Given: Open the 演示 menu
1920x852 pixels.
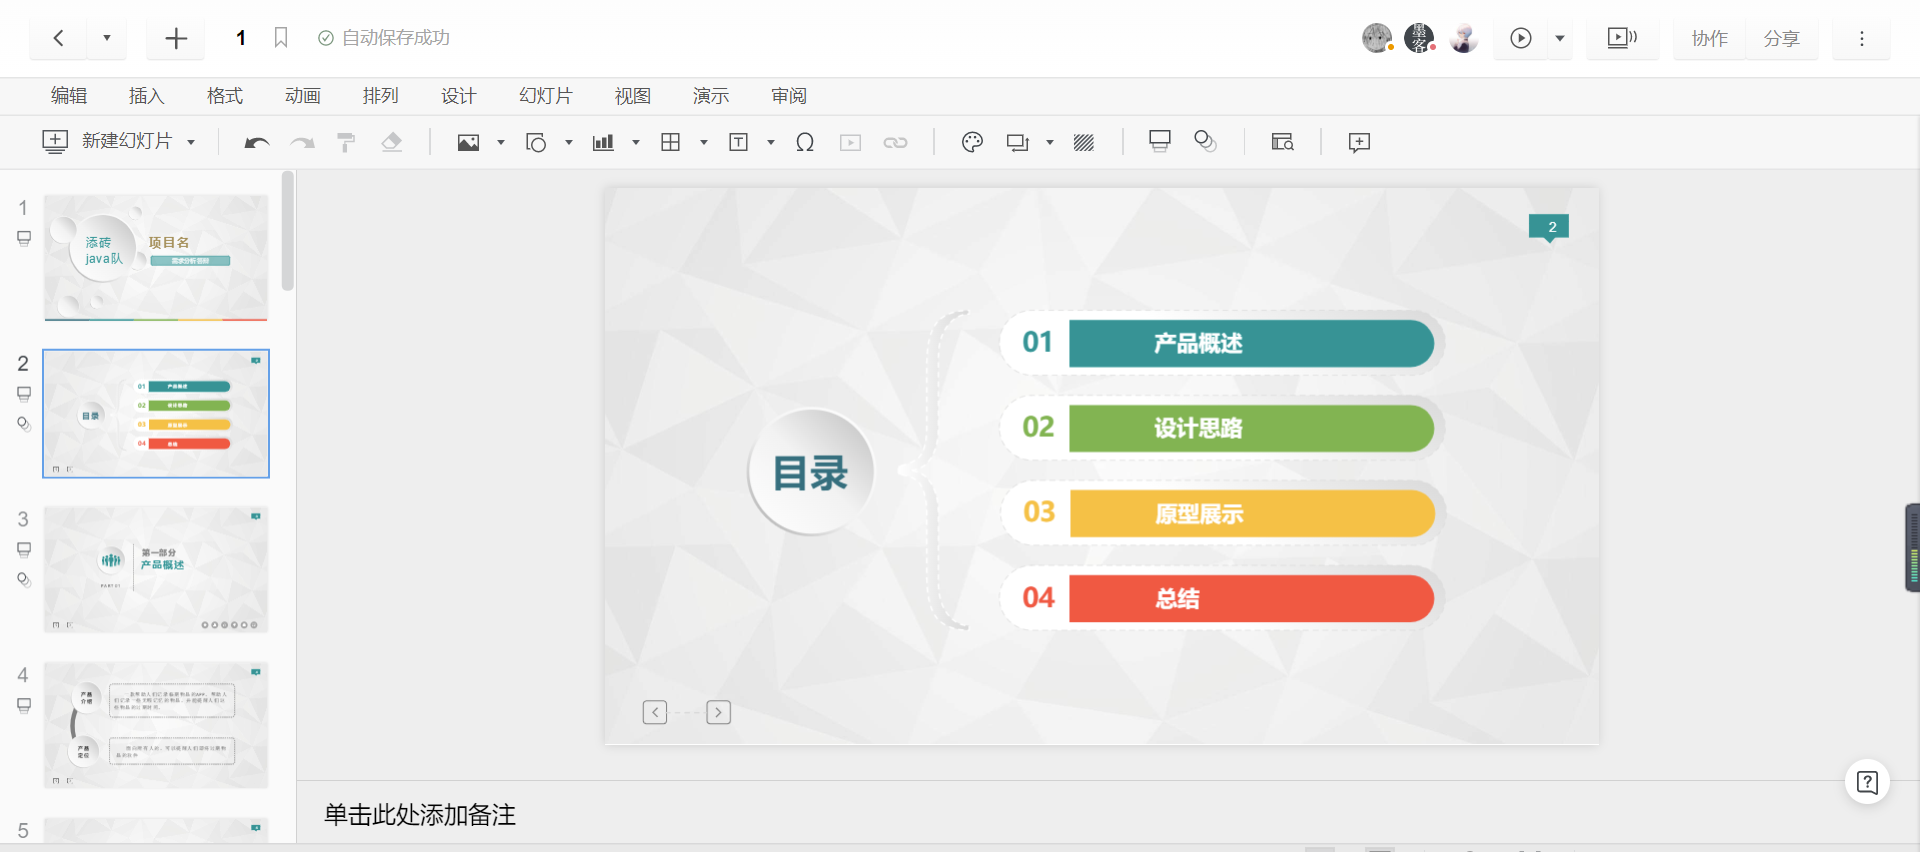Looking at the screenshot, I should (711, 96).
